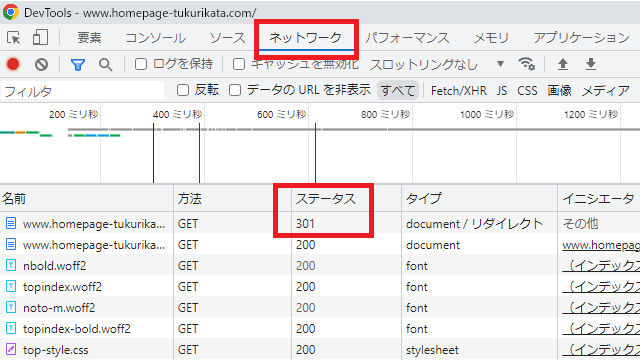Click document icon of the 200 document row

pyautogui.click(x=11, y=244)
